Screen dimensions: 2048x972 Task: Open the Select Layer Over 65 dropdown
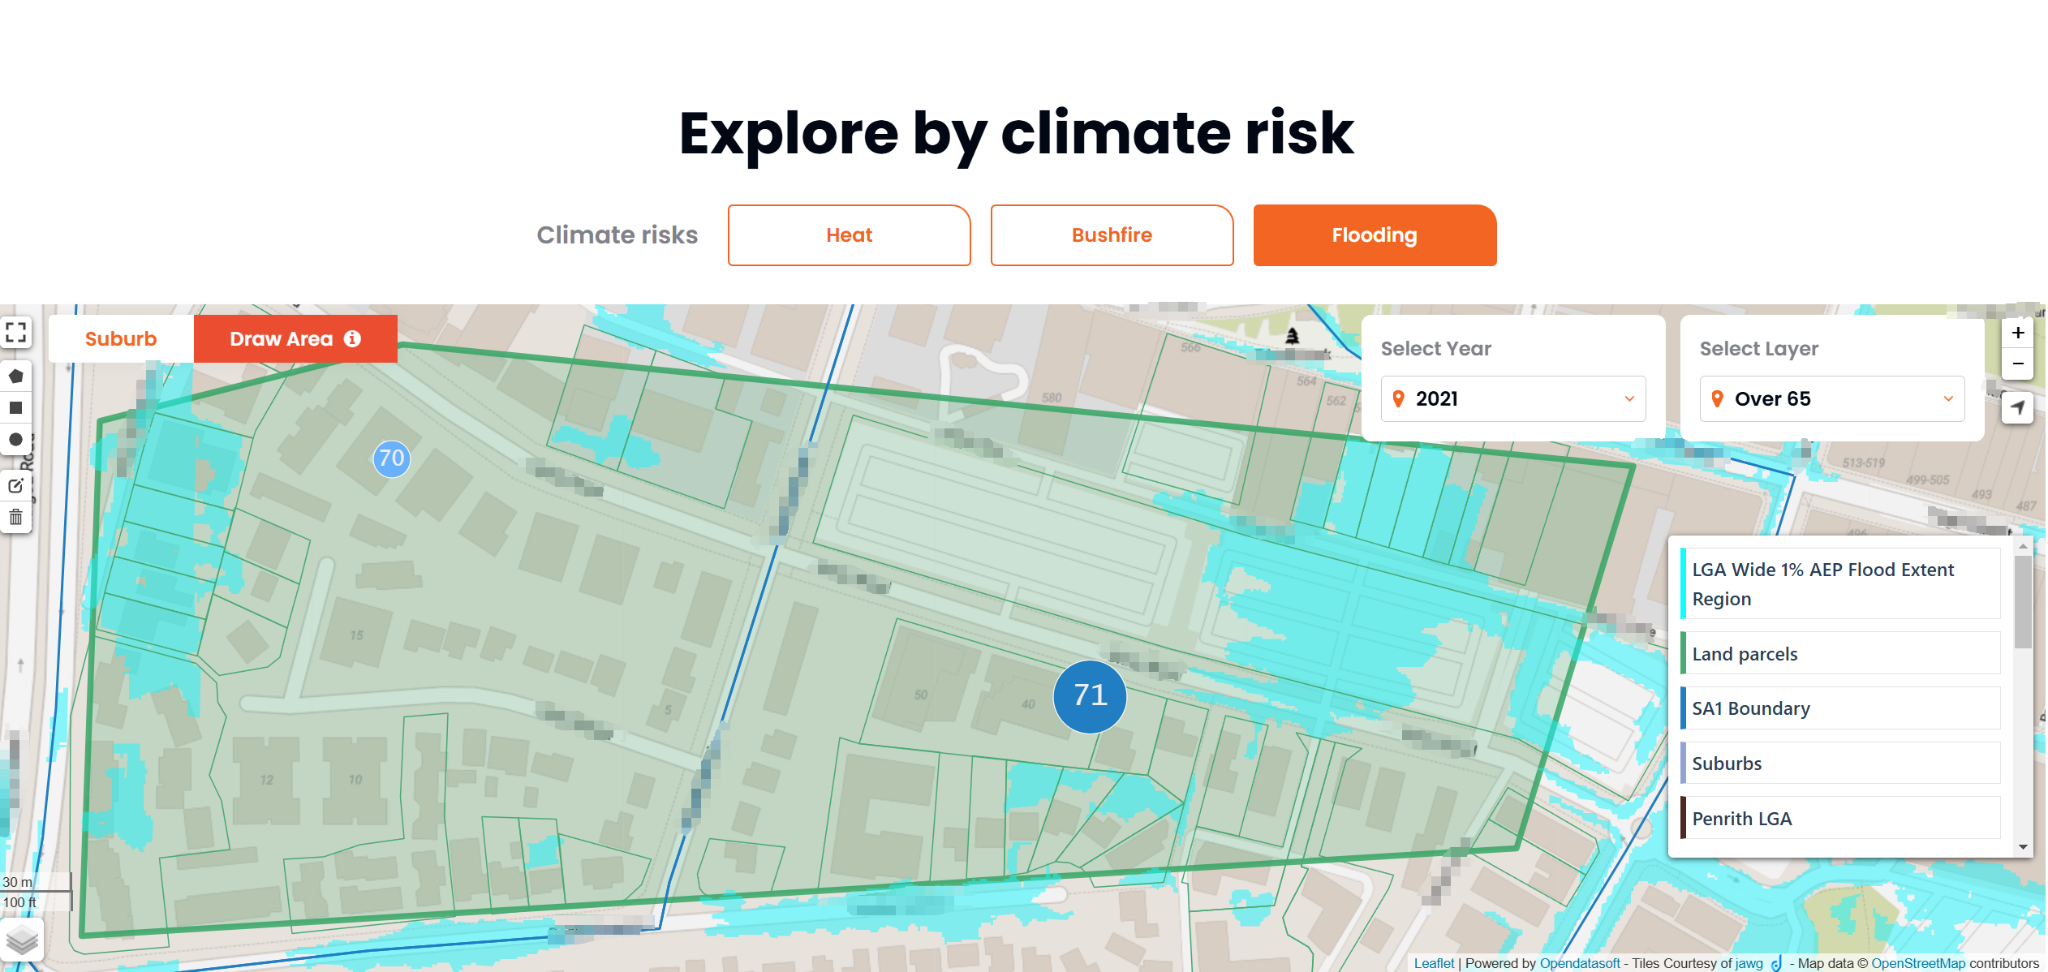1832,399
